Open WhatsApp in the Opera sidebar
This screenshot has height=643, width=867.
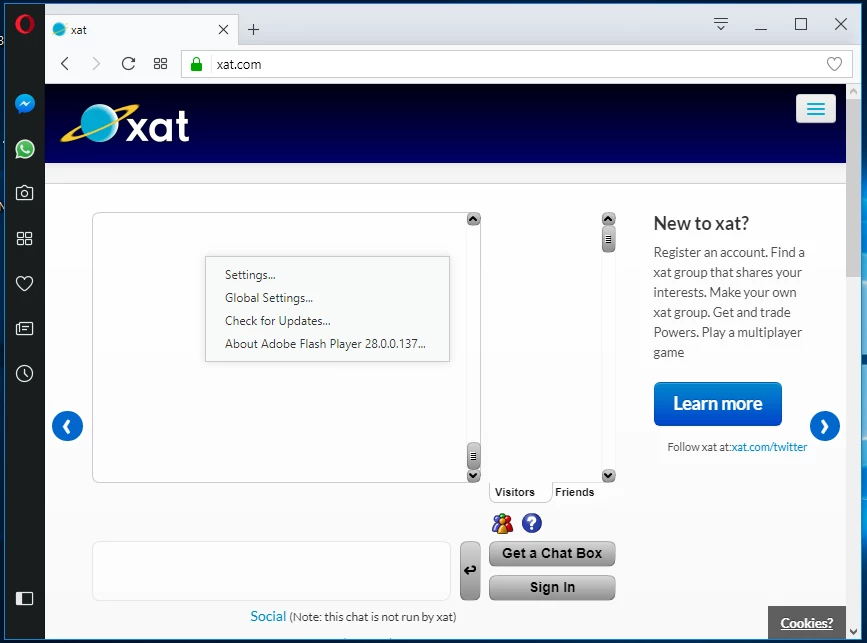point(24,149)
